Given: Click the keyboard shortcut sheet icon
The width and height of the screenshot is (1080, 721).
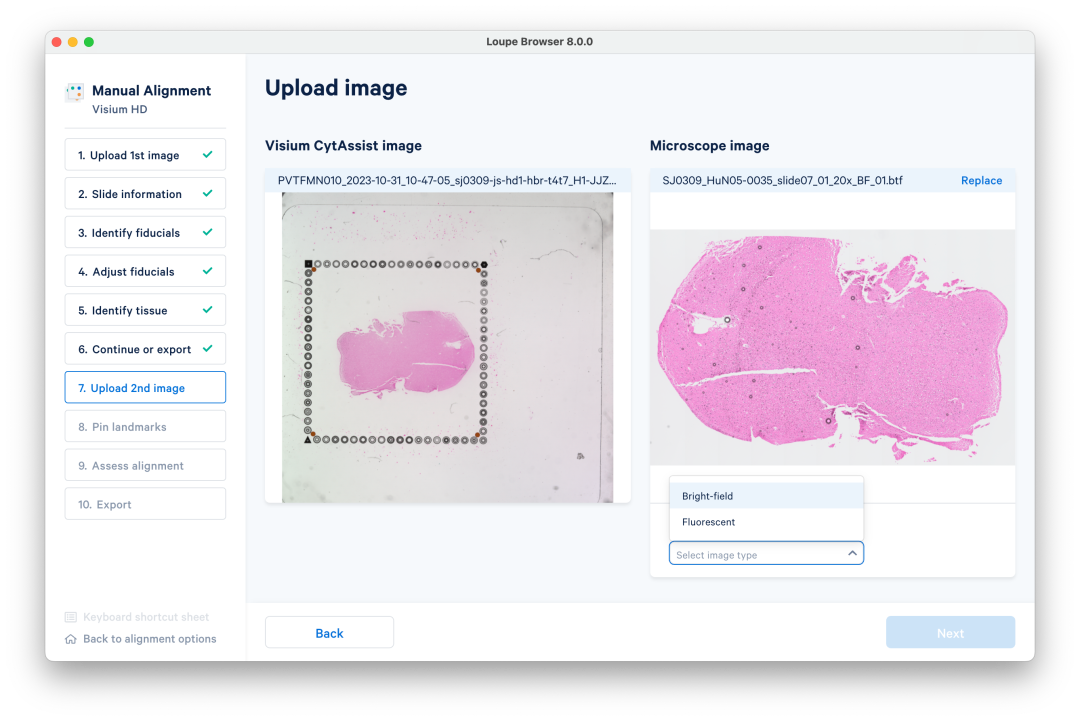Looking at the screenshot, I should tap(70, 617).
